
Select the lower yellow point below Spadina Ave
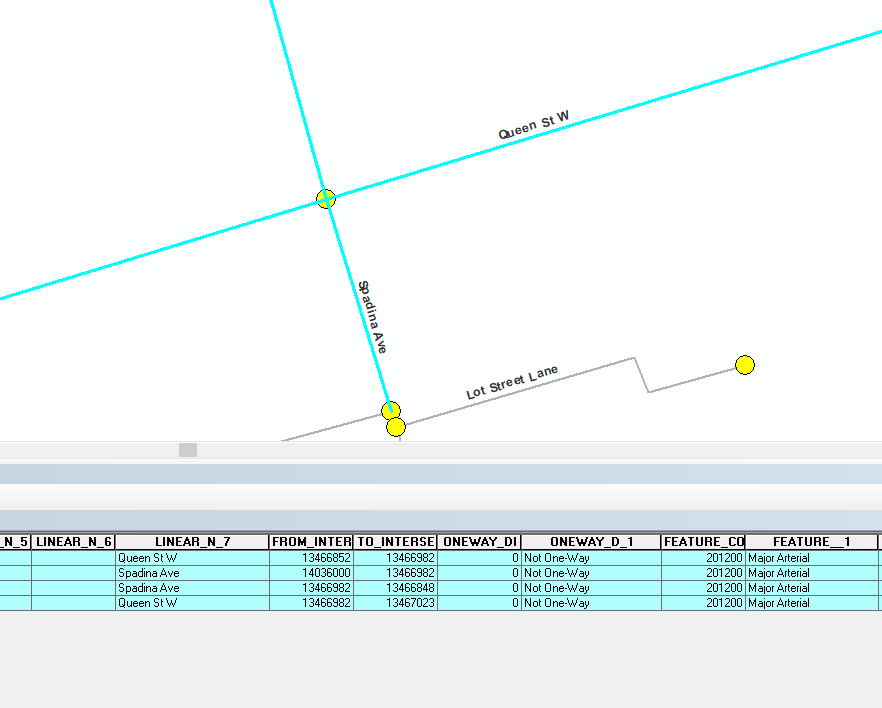coord(395,427)
